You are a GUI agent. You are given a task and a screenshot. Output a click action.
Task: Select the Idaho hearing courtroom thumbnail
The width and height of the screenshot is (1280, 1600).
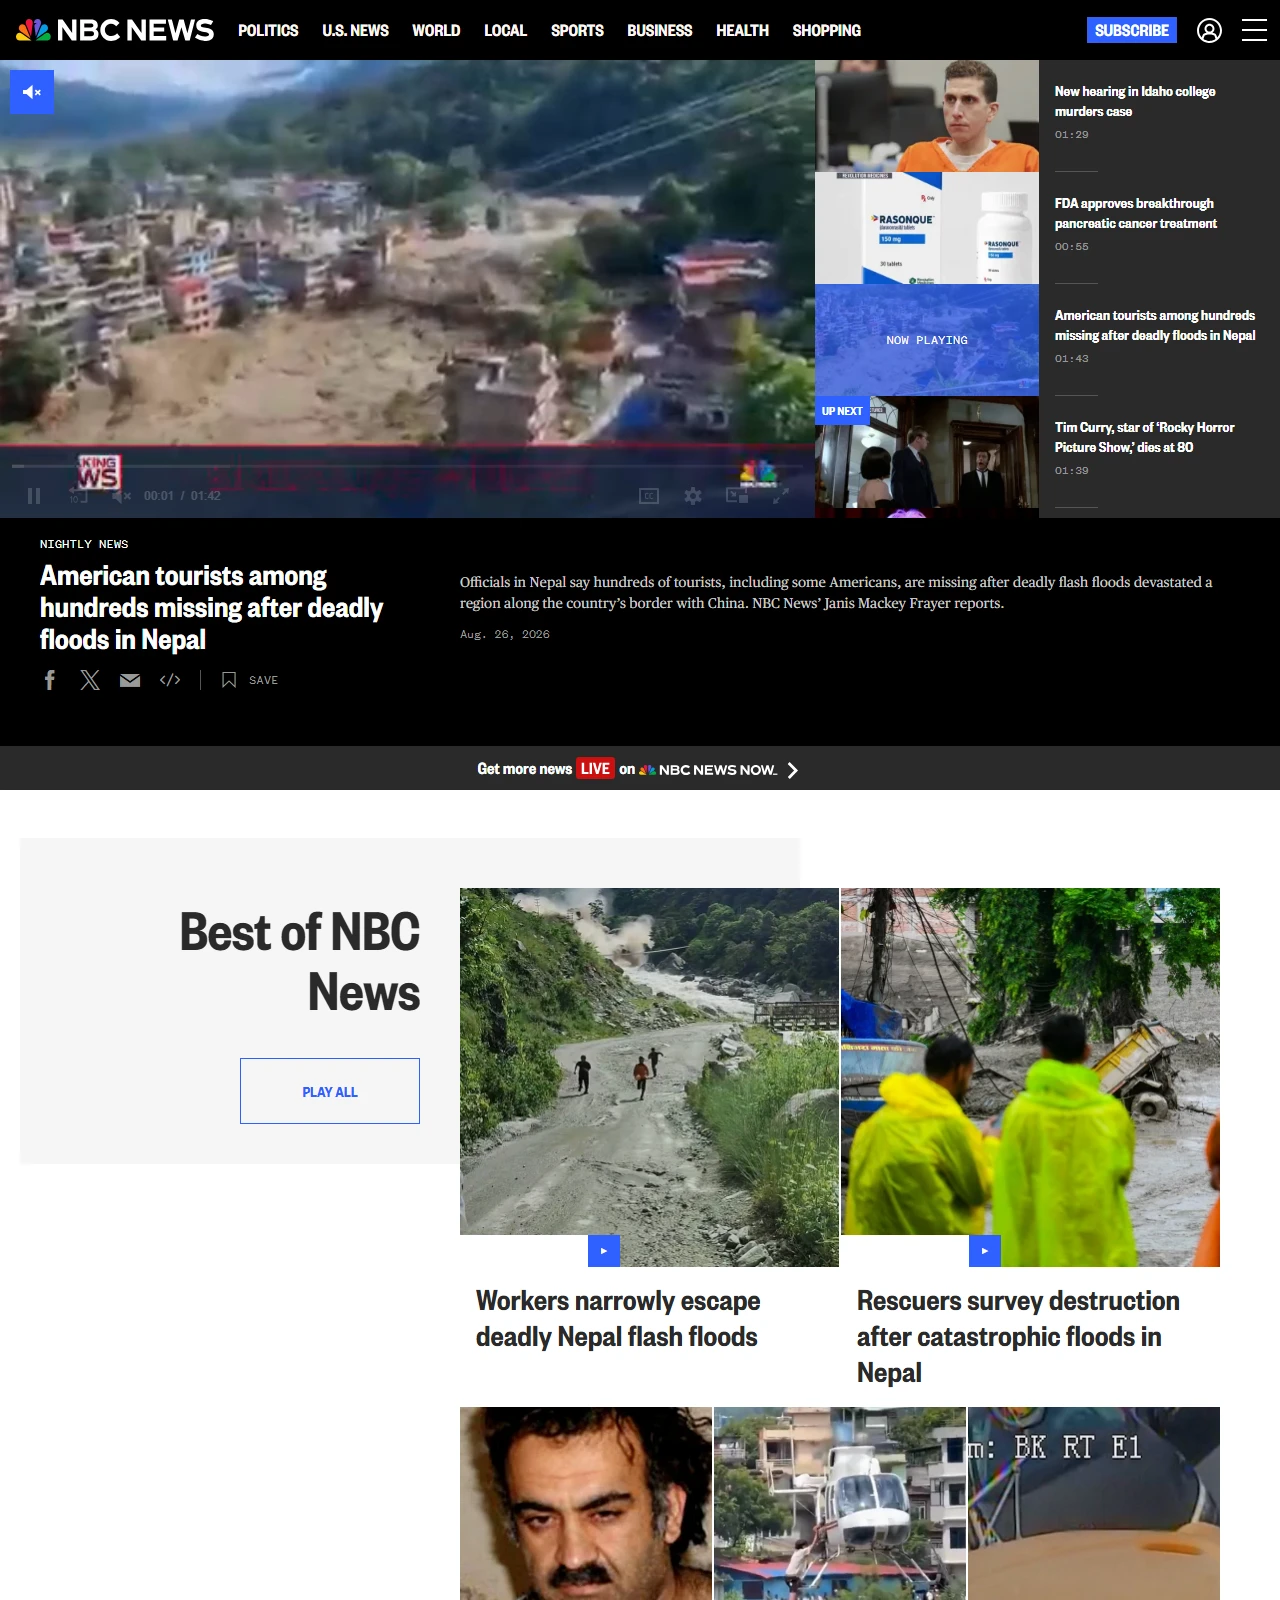pyautogui.click(x=927, y=116)
